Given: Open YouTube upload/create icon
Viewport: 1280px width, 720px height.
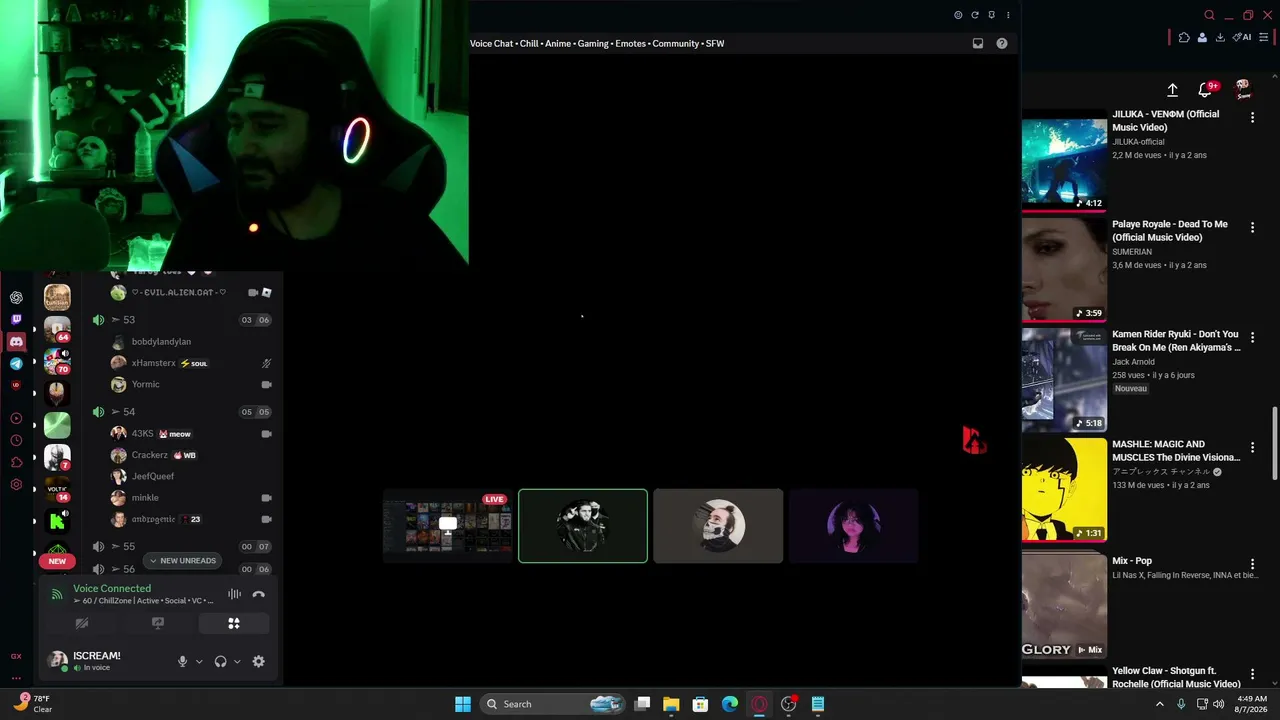Looking at the screenshot, I should point(1173,90).
